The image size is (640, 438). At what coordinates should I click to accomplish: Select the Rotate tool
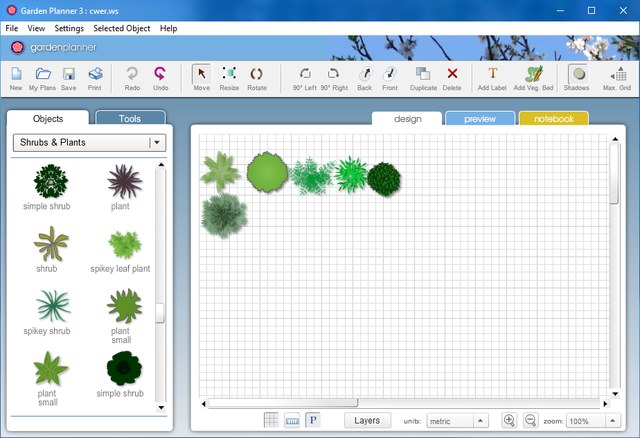[x=257, y=77]
